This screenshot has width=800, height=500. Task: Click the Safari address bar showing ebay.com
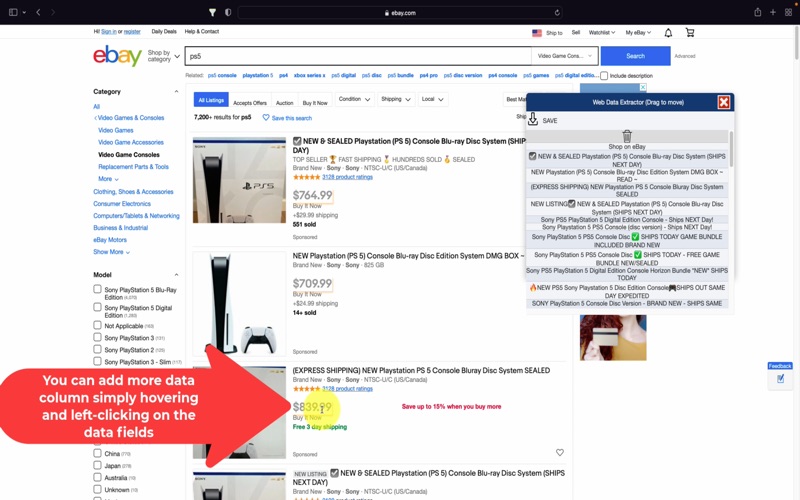click(x=401, y=13)
